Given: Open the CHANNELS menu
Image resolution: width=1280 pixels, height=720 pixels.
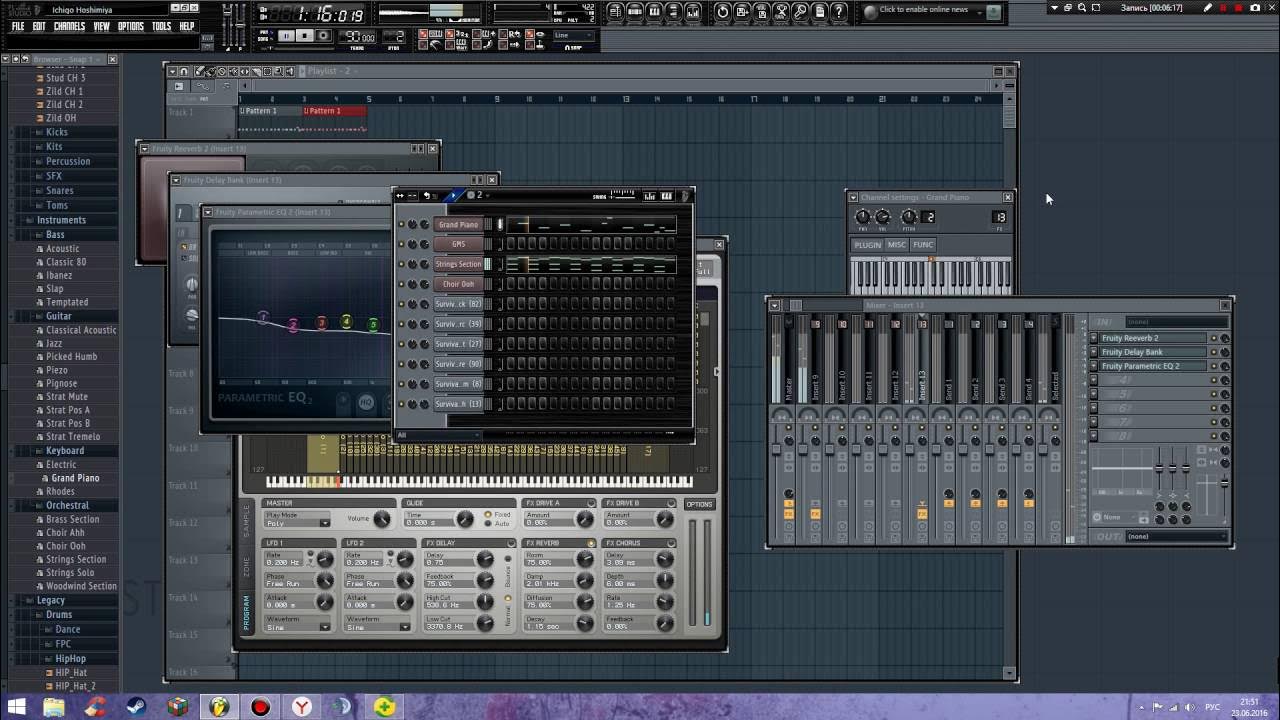Looking at the screenshot, I should click(x=69, y=26).
